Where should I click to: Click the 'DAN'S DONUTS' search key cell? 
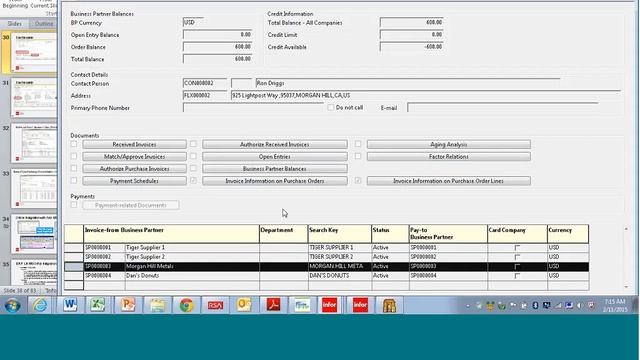coord(340,276)
